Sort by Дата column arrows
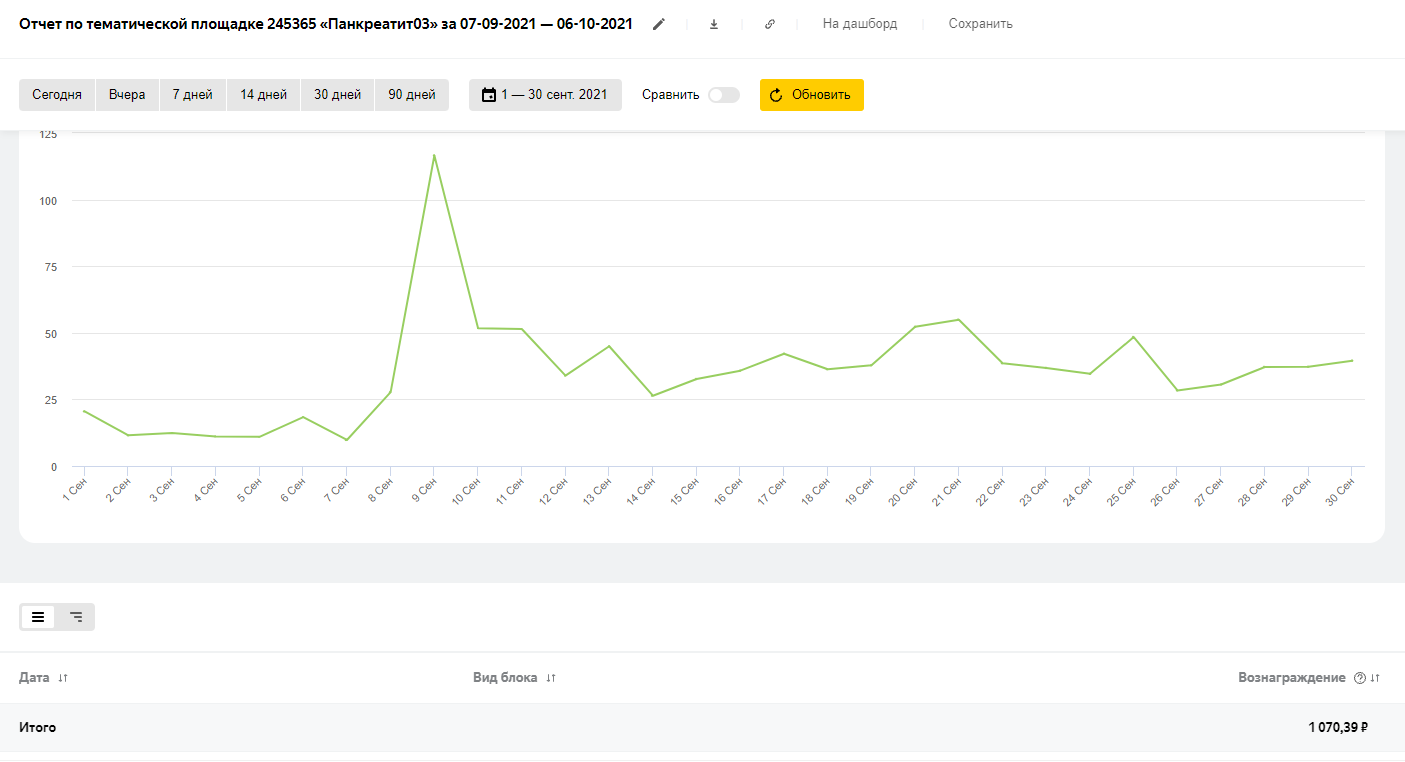The width and height of the screenshot is (1405, 762). point(63,678)
